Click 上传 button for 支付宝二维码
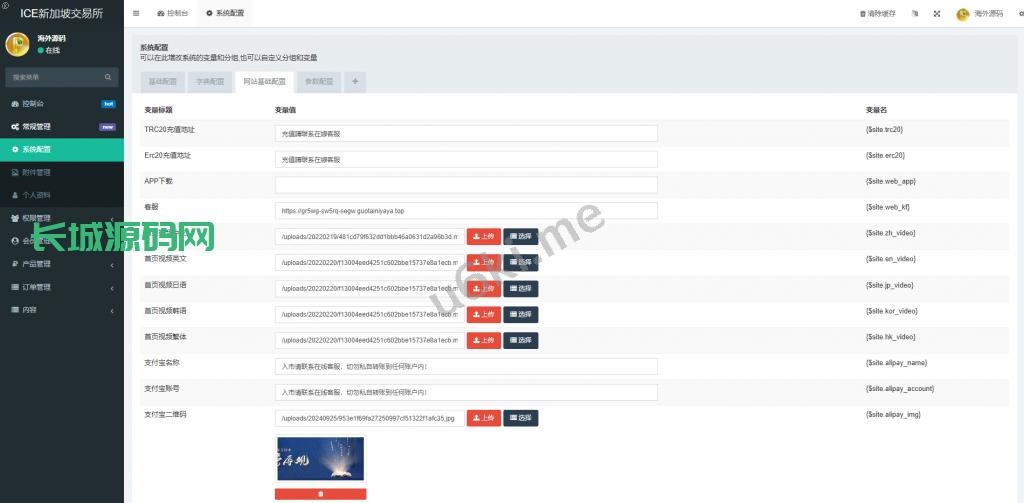This screenshot has height=503, width=1024. [x=483, y=418]
